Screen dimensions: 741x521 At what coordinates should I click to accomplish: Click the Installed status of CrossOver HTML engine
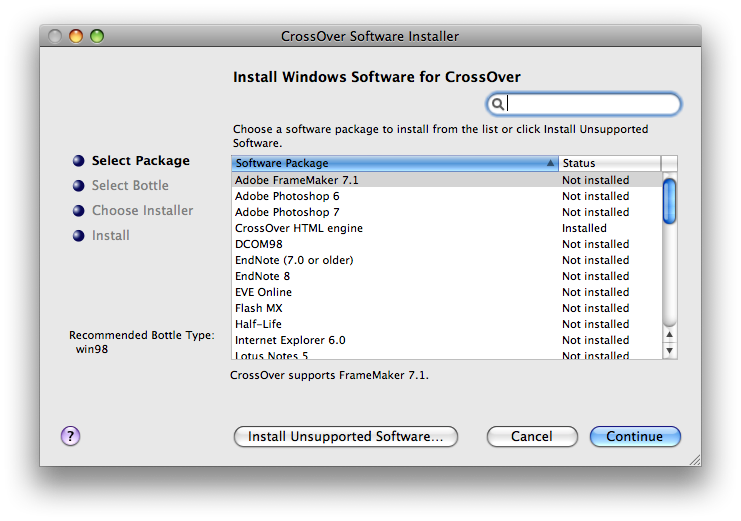pyautogui.click(x=584, y=228)
